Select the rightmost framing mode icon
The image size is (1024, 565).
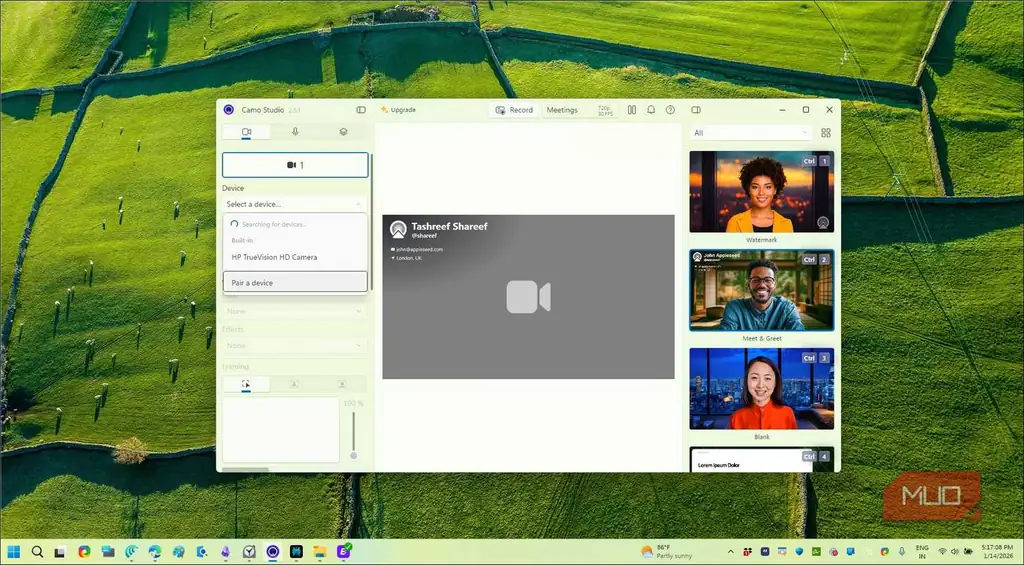point(342,384)
